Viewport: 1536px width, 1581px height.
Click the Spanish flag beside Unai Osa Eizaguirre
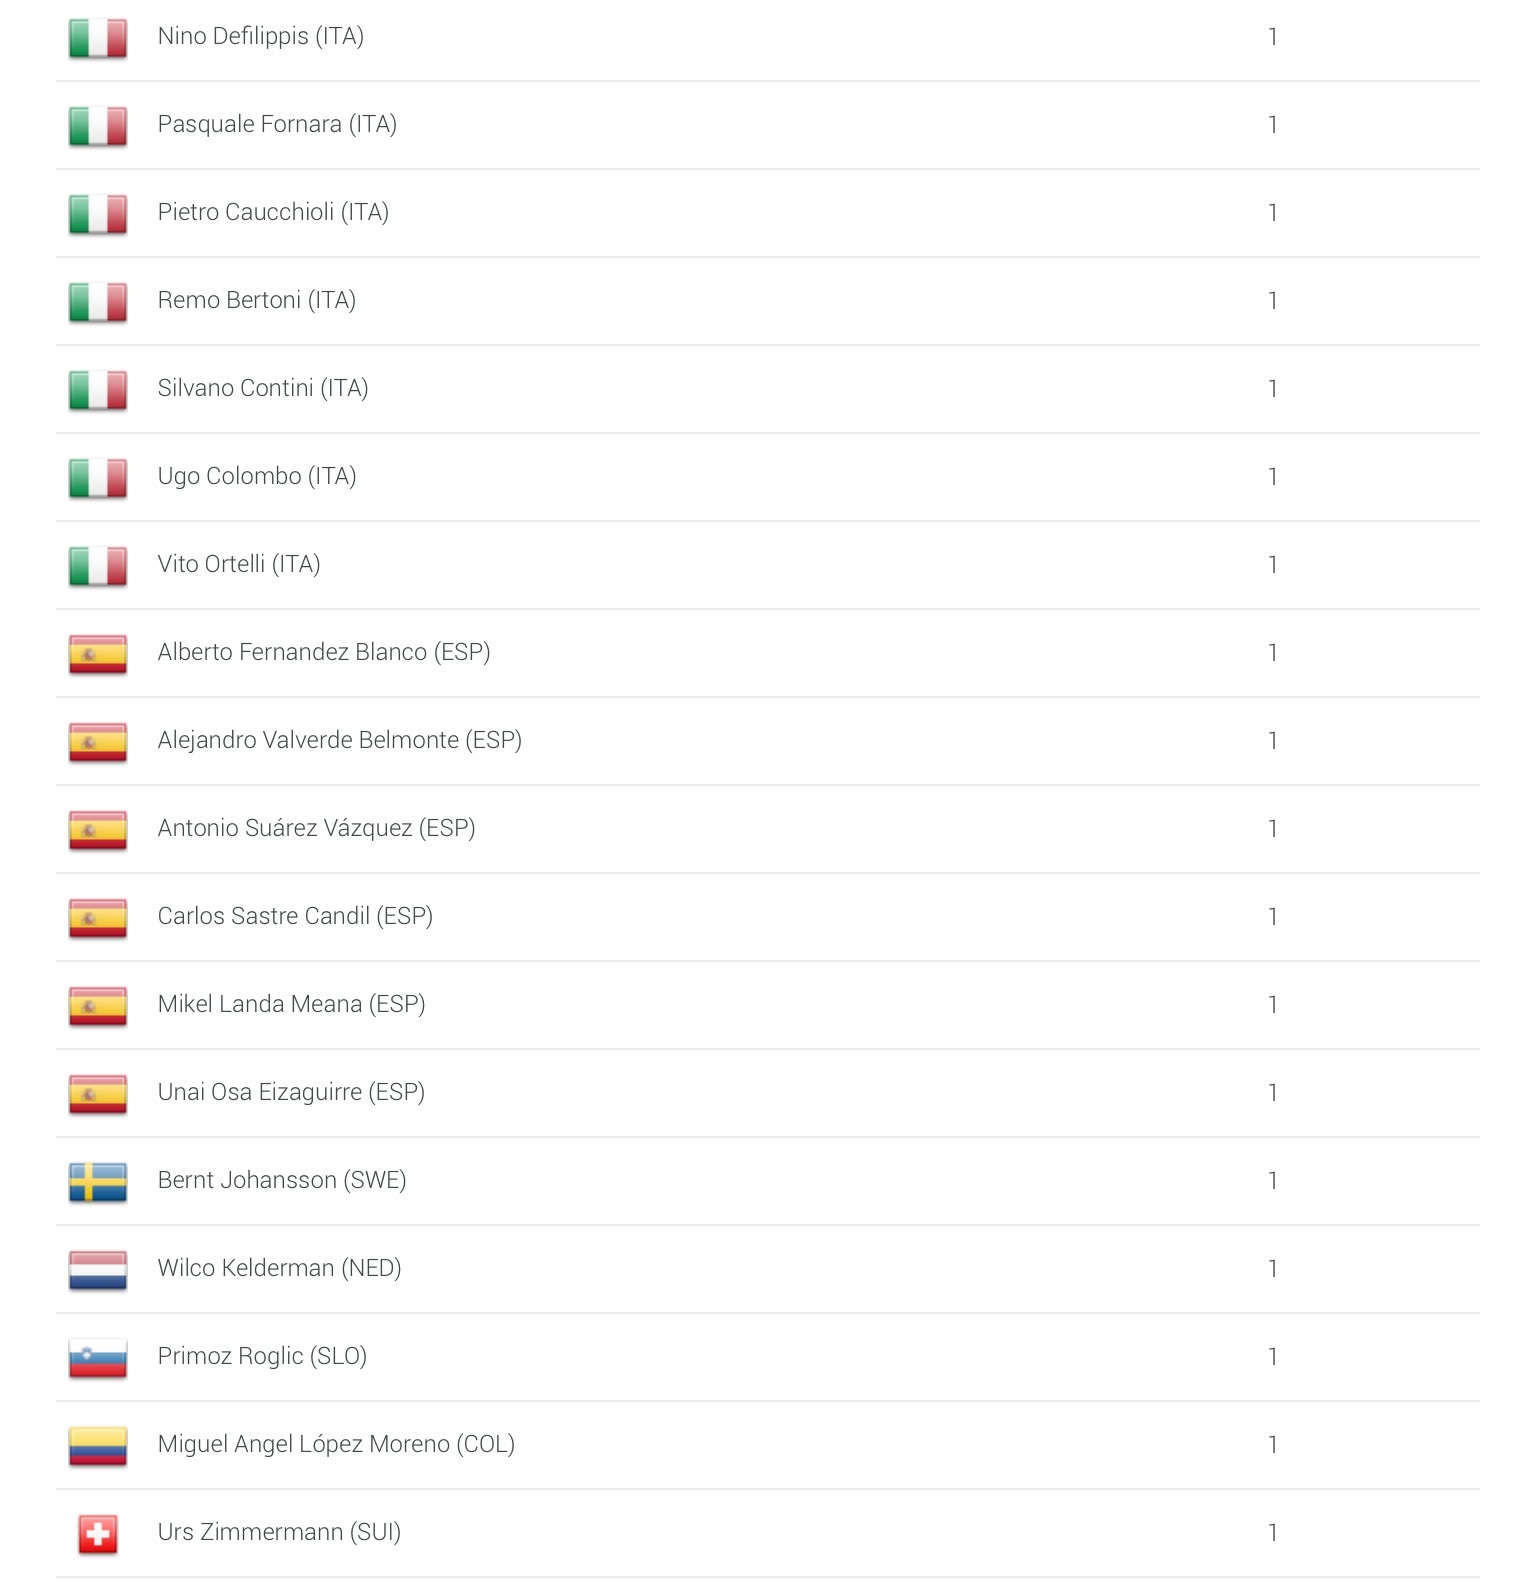[98, 1094]
